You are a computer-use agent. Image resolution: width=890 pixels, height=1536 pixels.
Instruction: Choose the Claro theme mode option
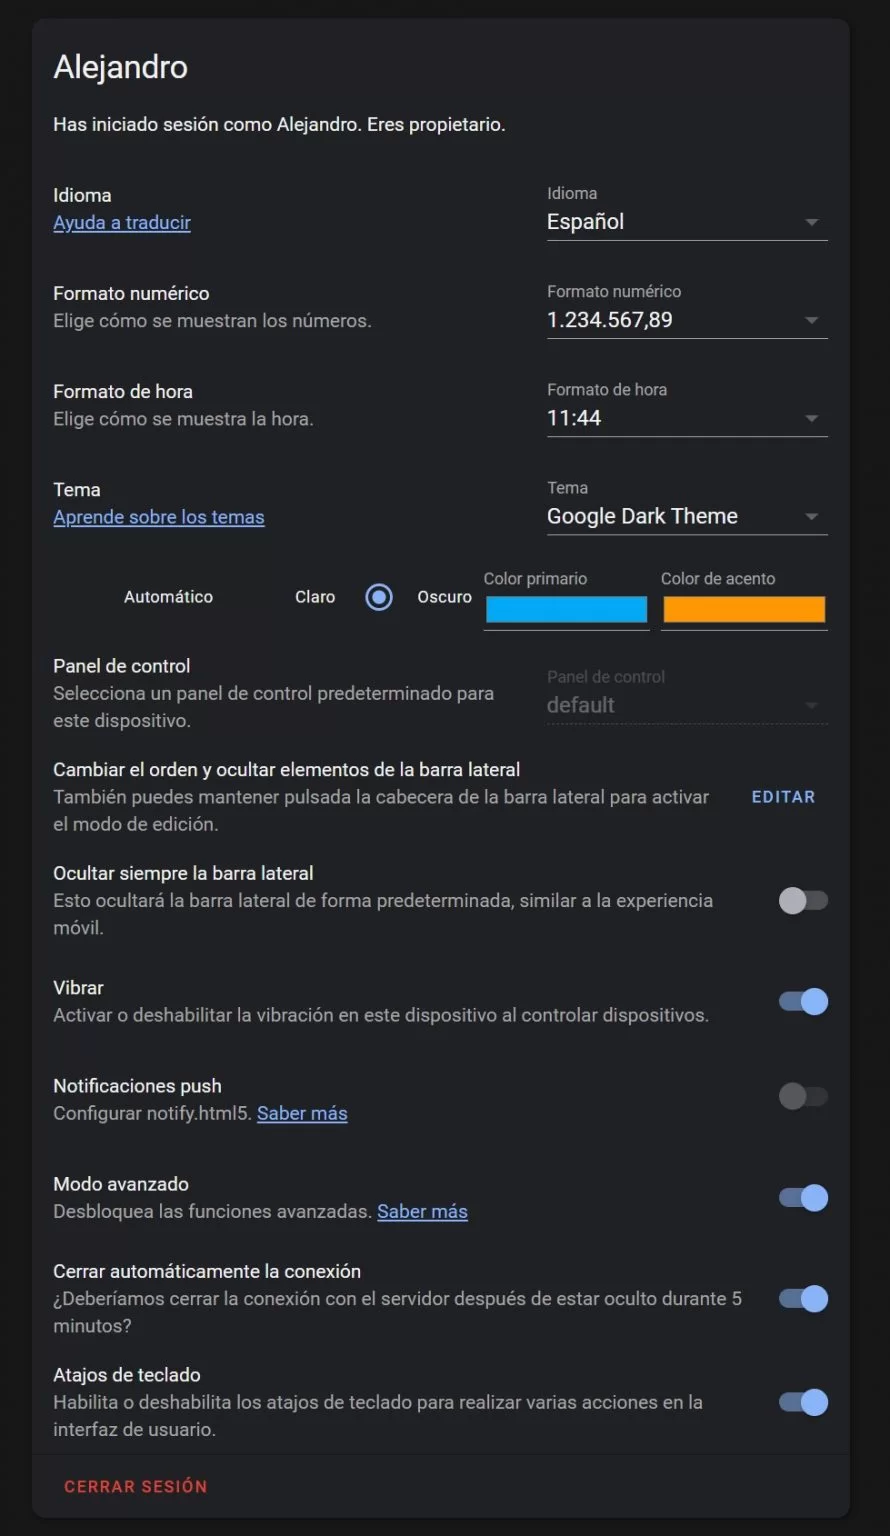click(314, 597)
